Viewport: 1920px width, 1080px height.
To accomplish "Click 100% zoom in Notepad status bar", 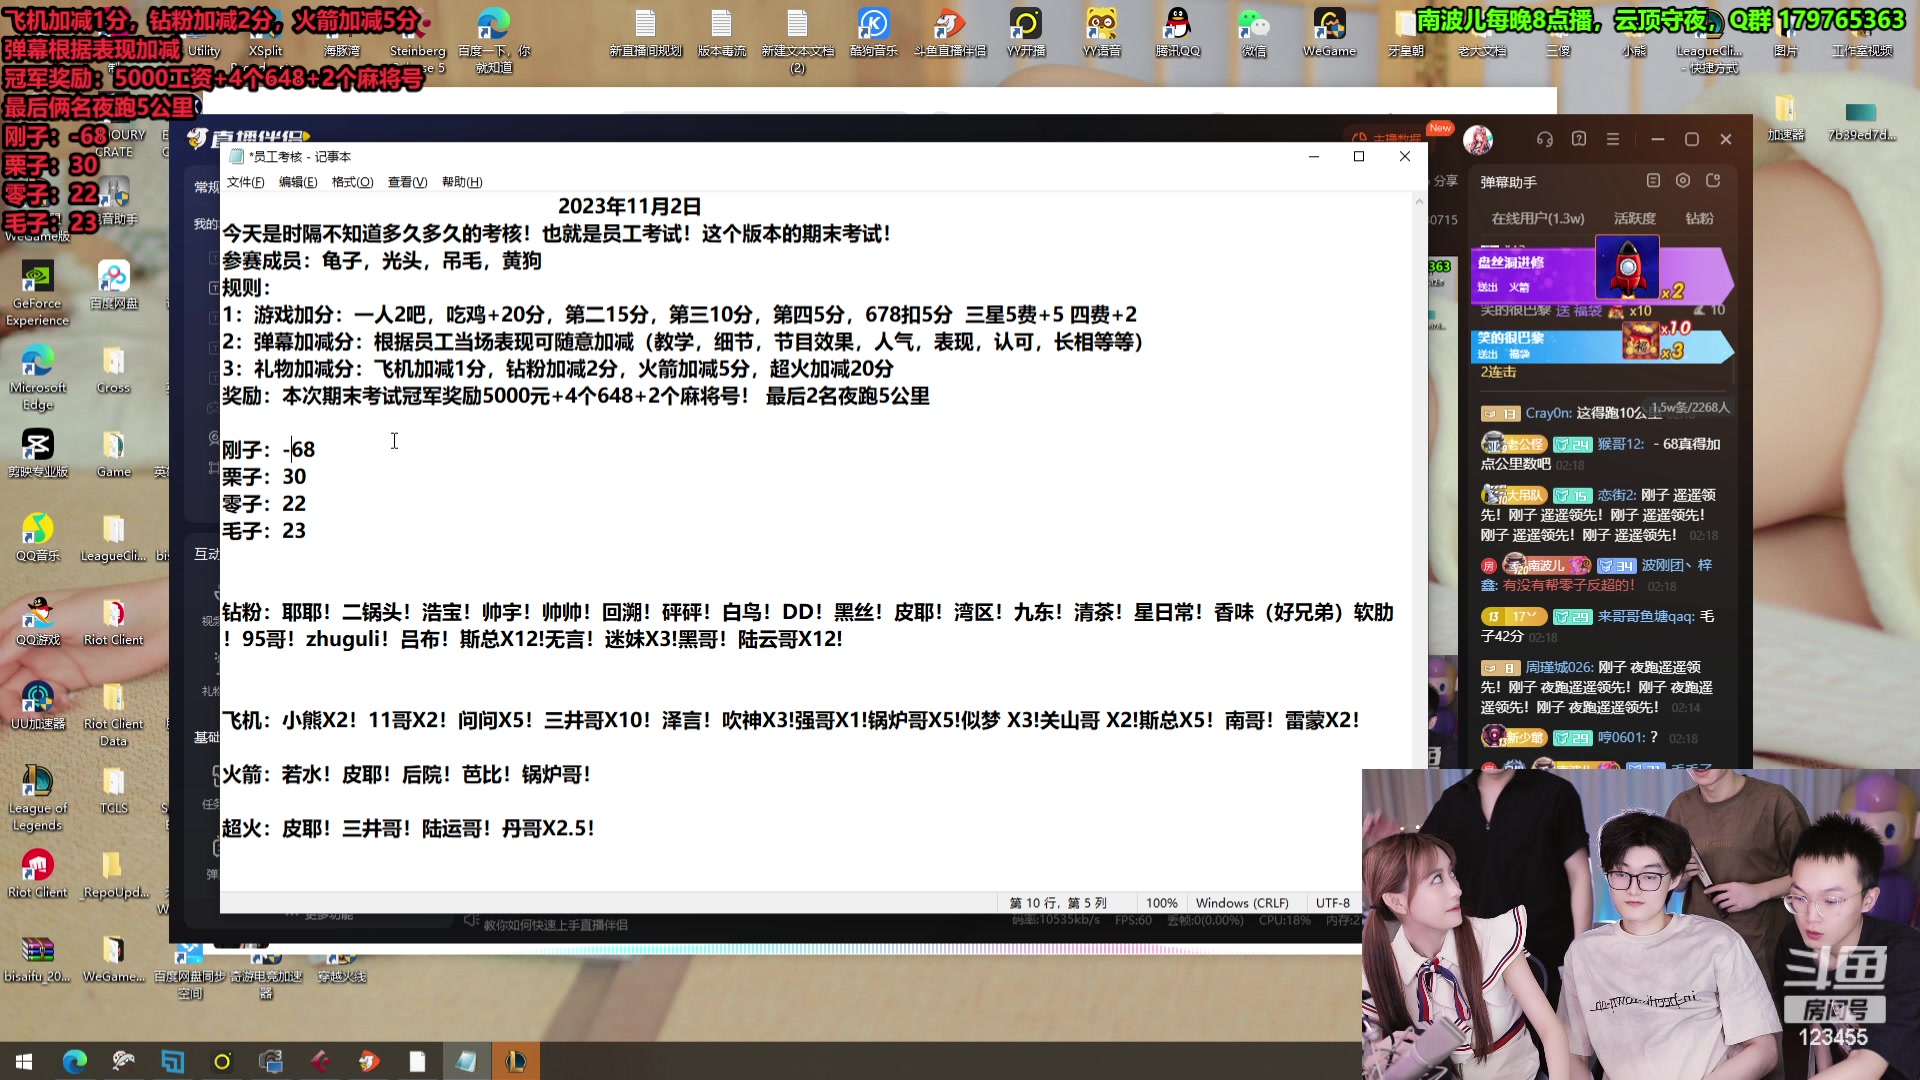I will pos(1161,903).
